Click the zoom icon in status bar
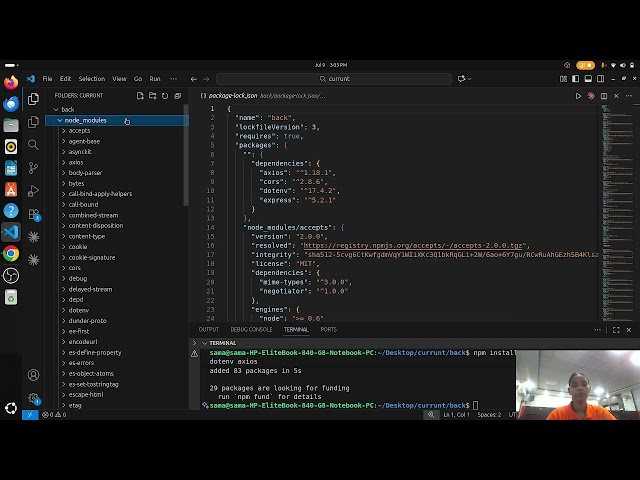 [431, 415]
